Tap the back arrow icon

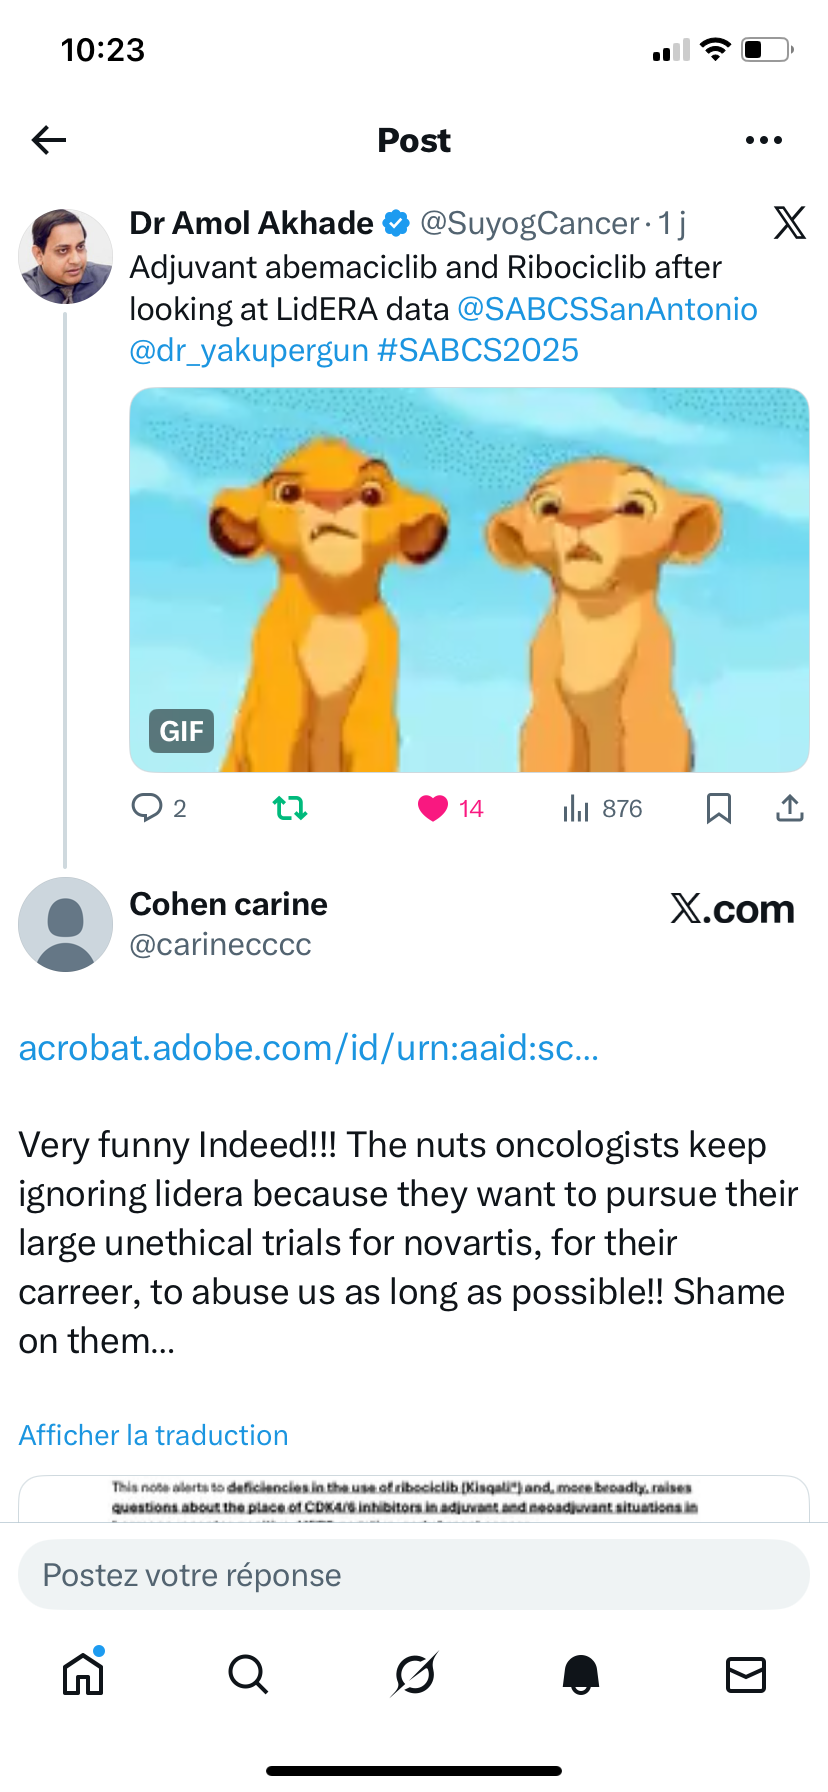[49, 140]
